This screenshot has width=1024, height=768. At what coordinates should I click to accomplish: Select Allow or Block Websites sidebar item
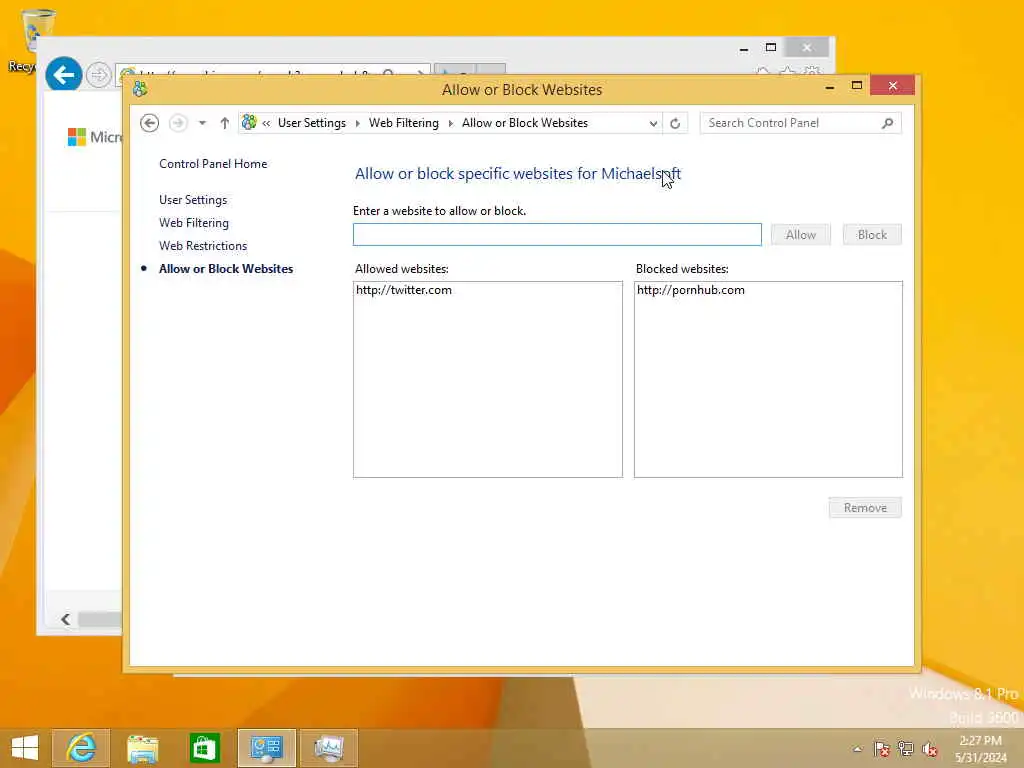coord(226,268)
